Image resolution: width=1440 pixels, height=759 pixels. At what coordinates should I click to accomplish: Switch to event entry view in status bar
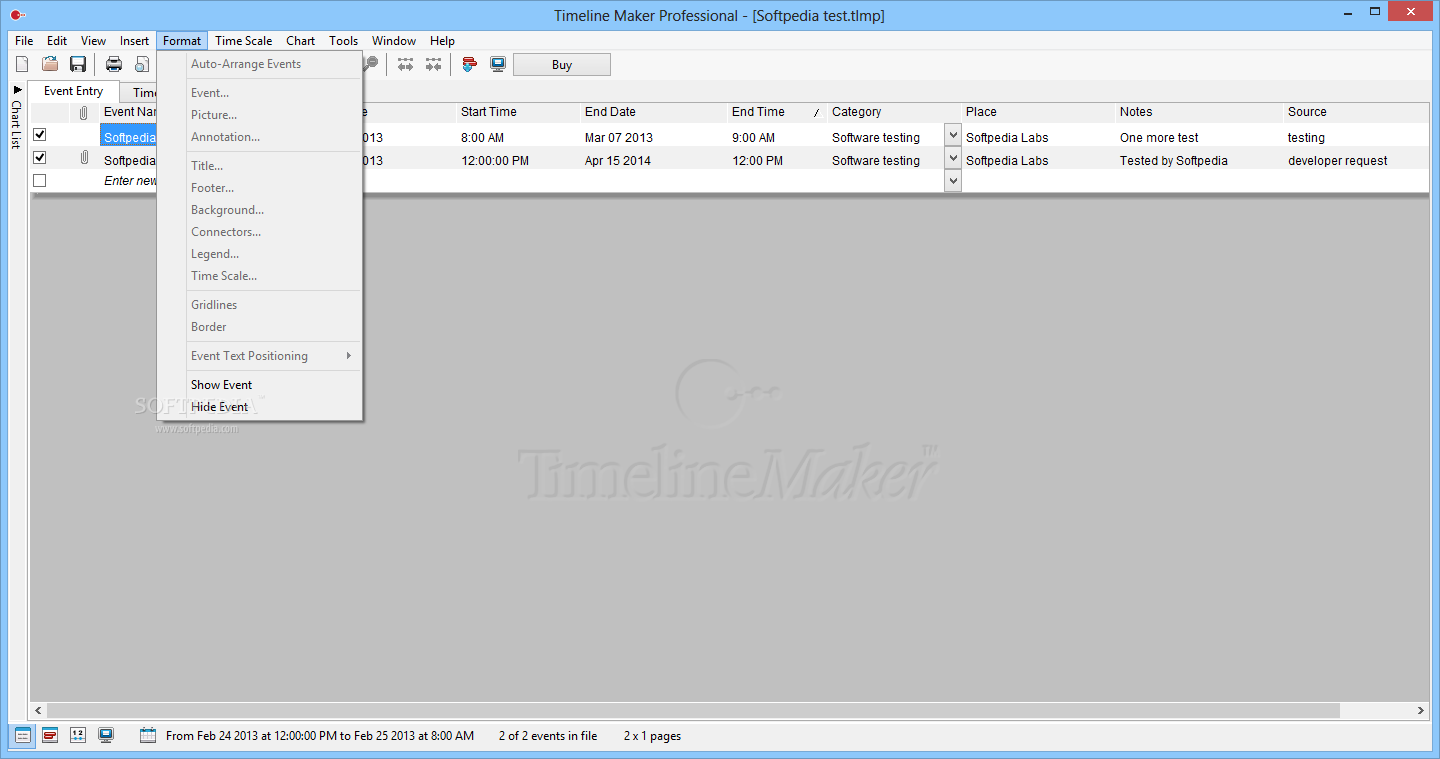22,736
